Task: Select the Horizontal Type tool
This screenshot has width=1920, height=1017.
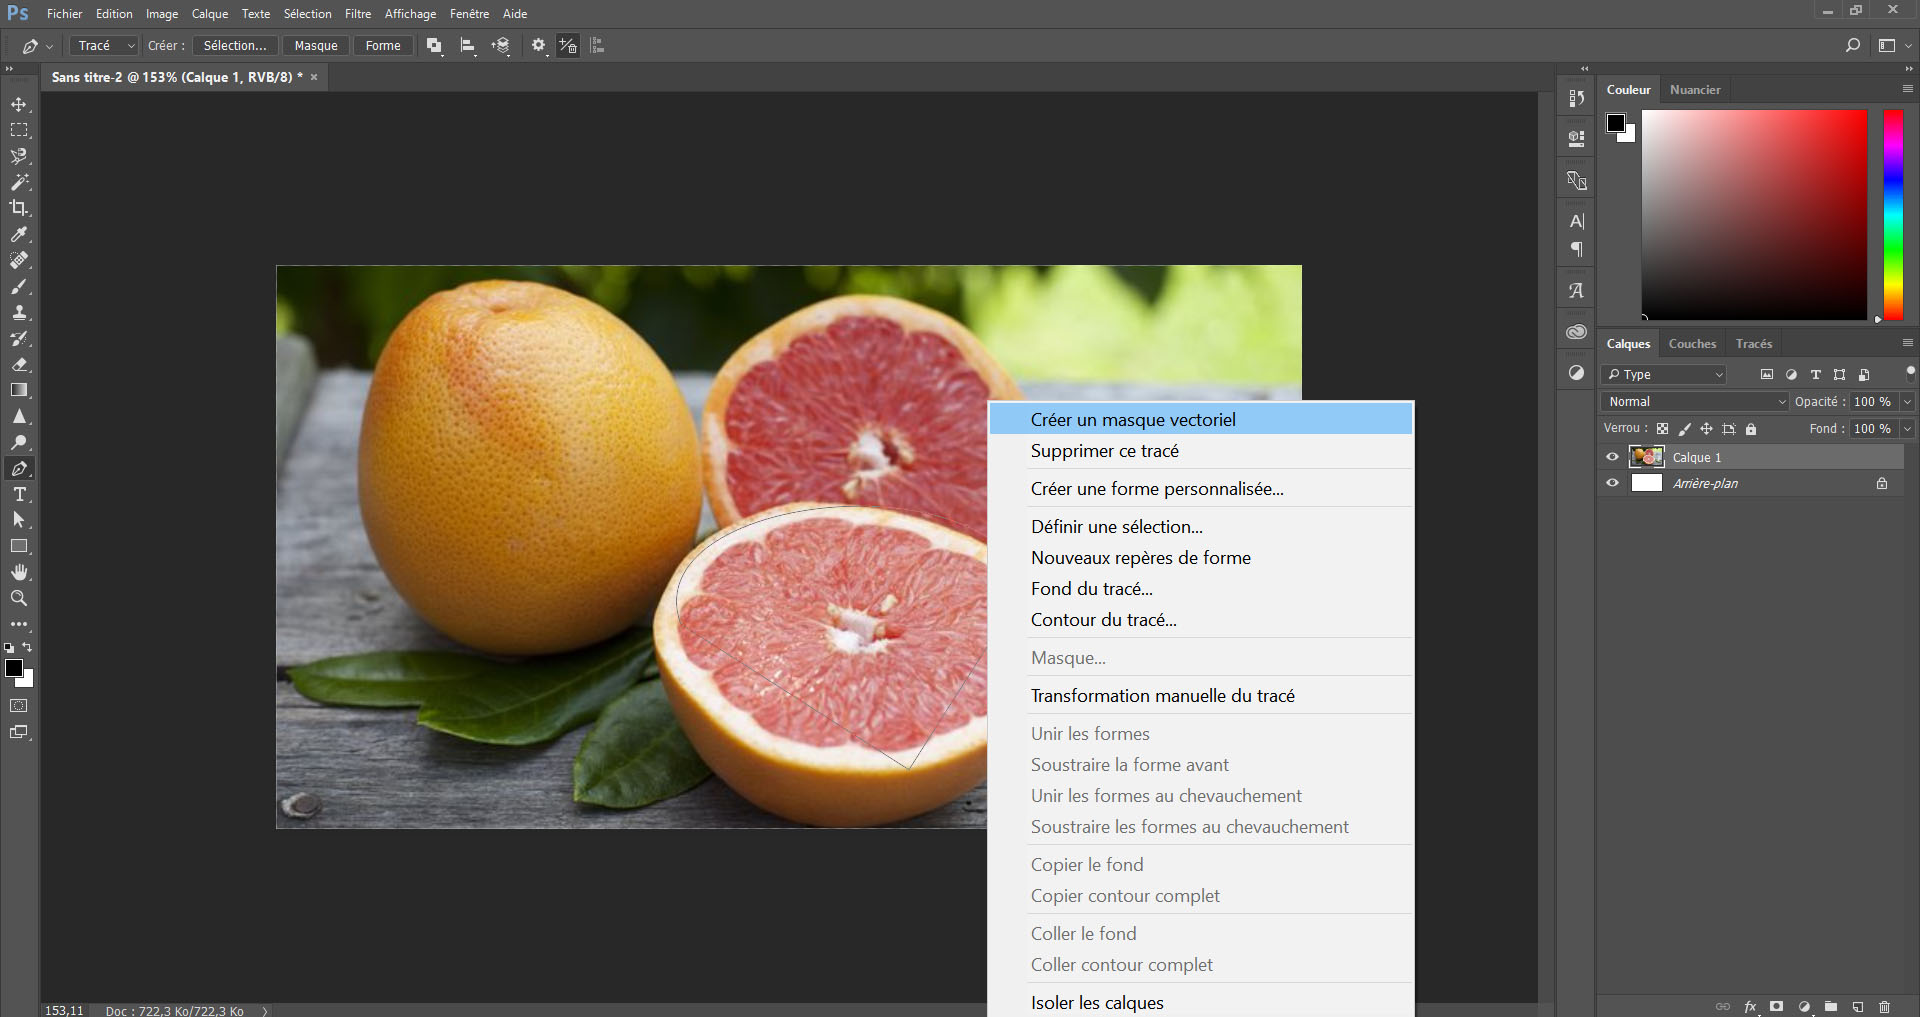Action: tap(19, 495)
